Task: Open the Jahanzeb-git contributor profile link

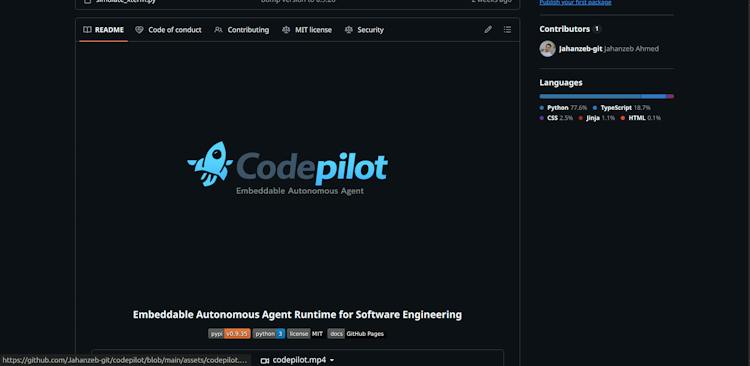Action: pyautogui.click(x=581, y=49)
